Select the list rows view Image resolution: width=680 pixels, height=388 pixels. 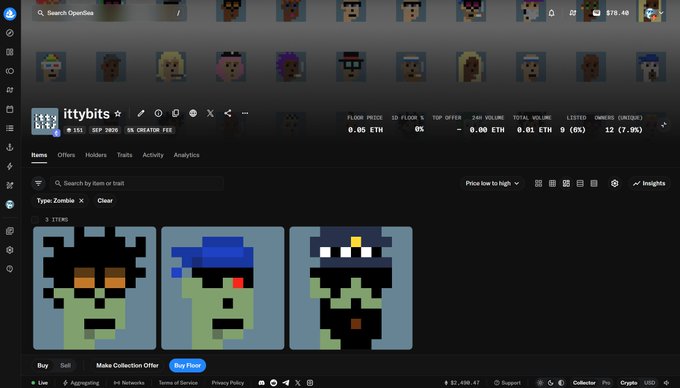[580, 183]
